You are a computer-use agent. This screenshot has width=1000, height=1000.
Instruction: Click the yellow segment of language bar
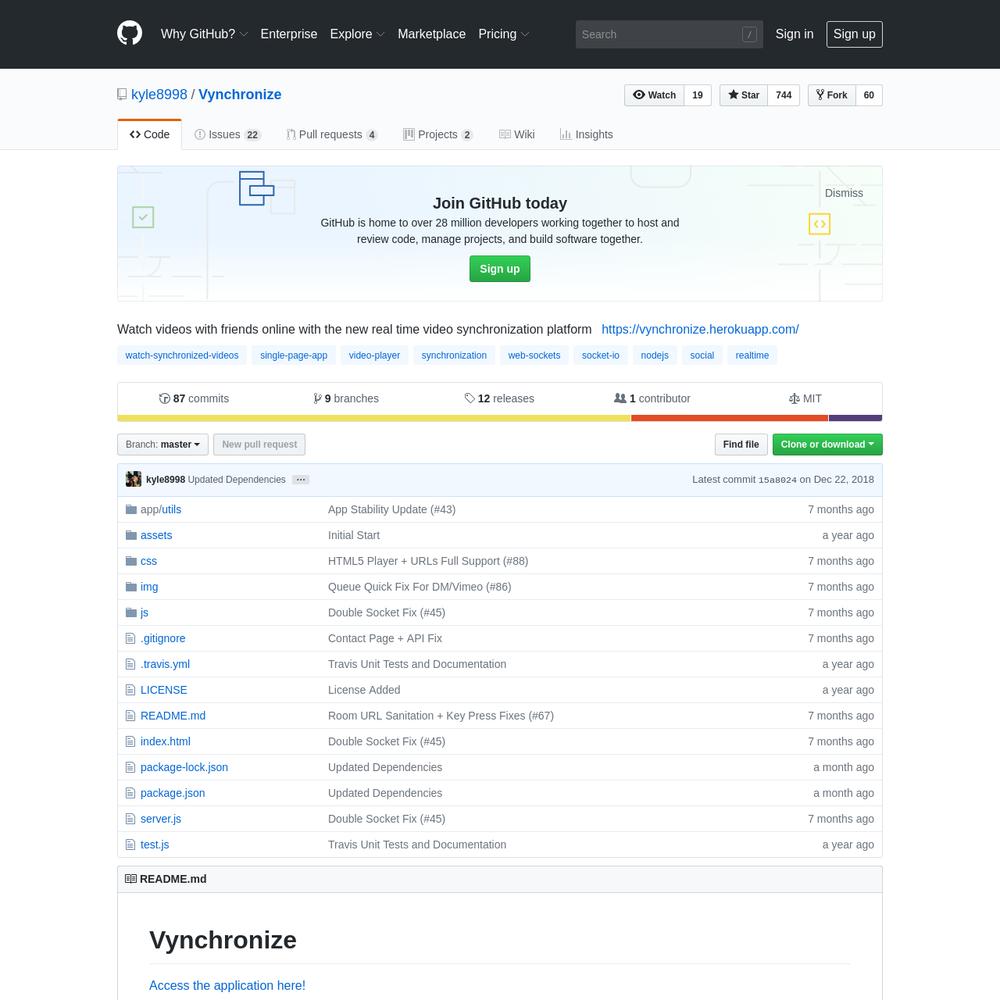pyautogui.click(x=374, y=418)
